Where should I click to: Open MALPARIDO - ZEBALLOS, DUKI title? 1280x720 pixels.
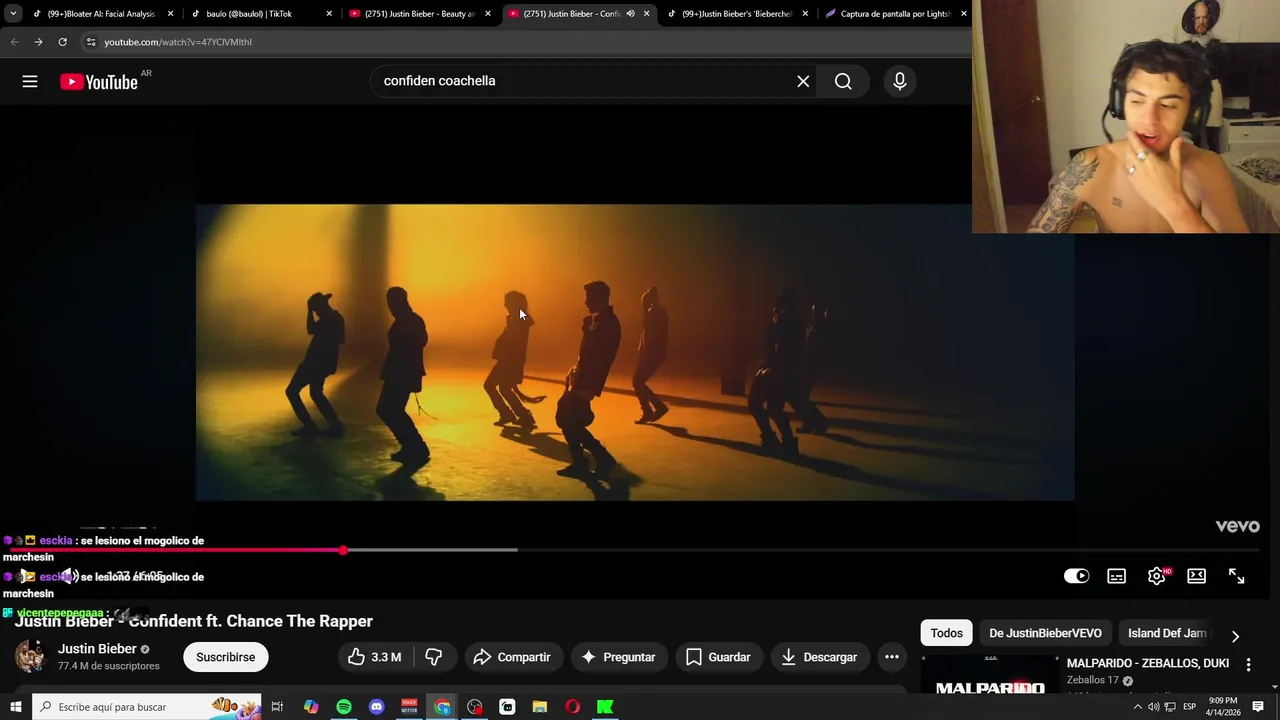pos(1148,663)
